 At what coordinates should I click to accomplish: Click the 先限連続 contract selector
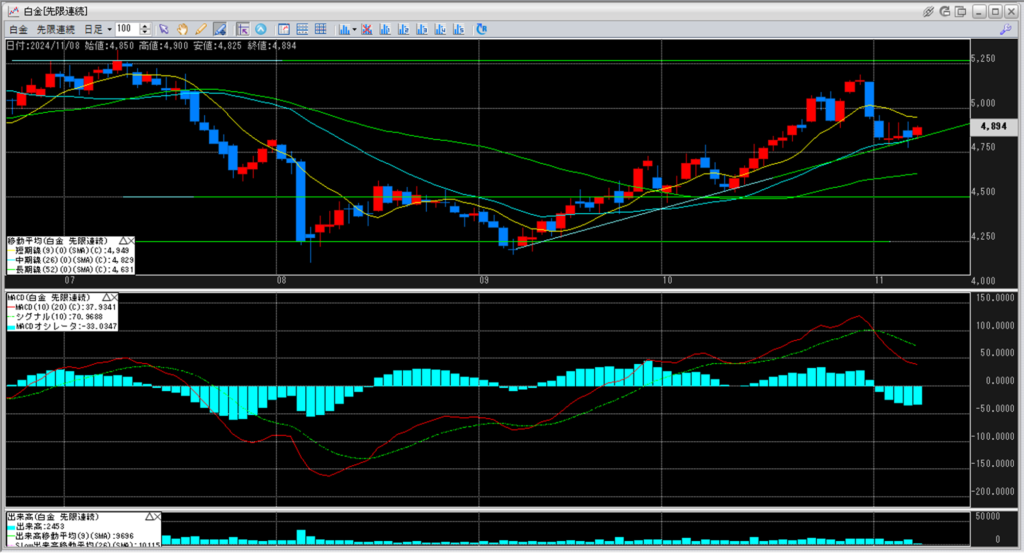[56, 29]
